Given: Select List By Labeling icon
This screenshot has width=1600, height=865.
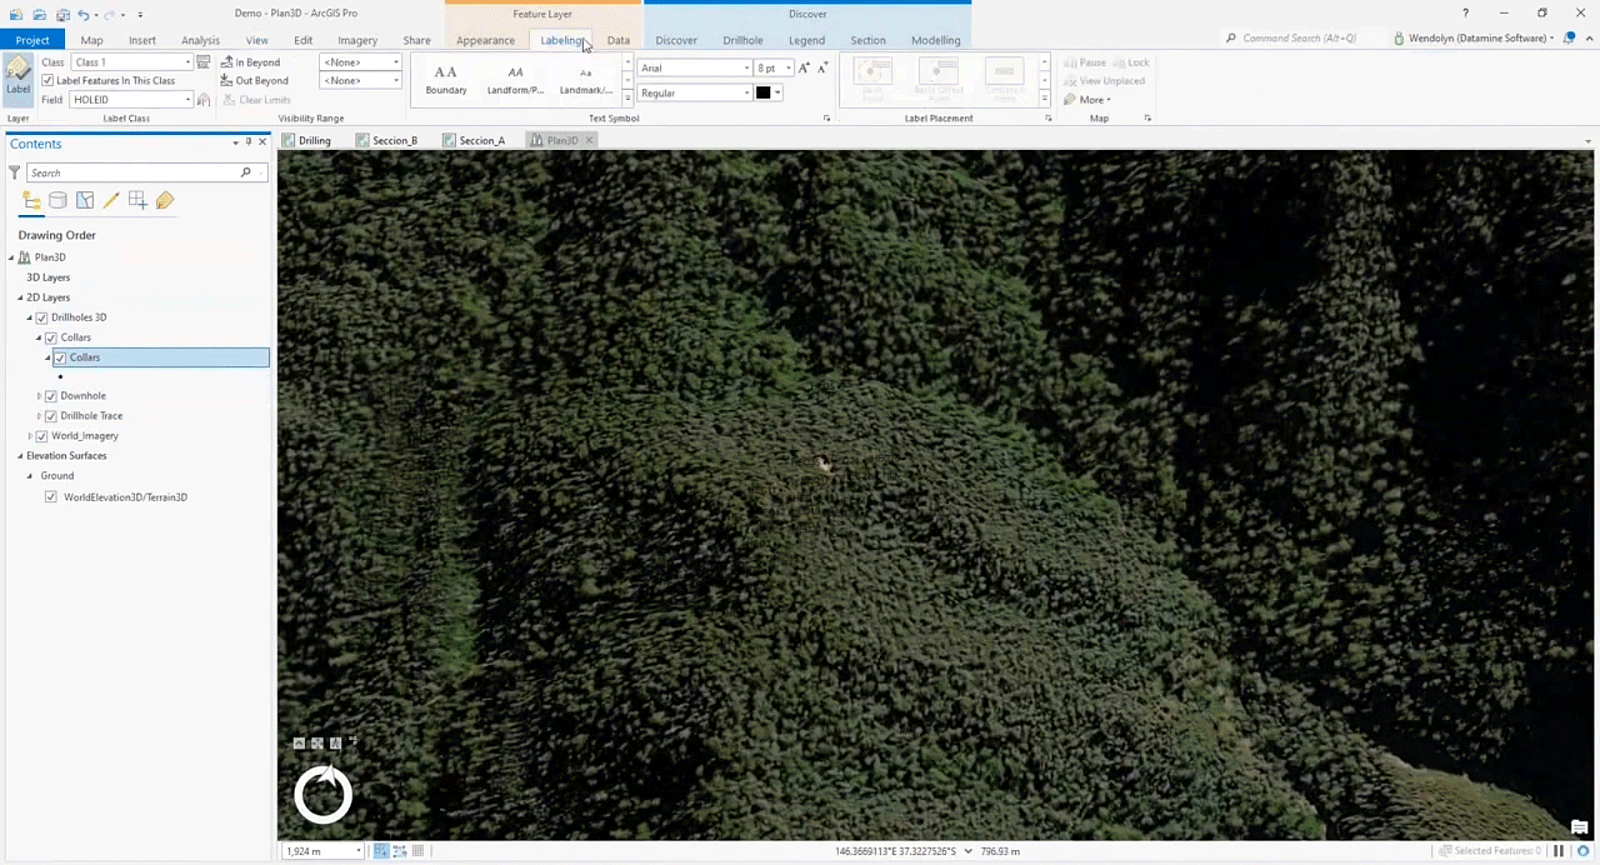Looking at the screenshot, I should tap(165, 201).
